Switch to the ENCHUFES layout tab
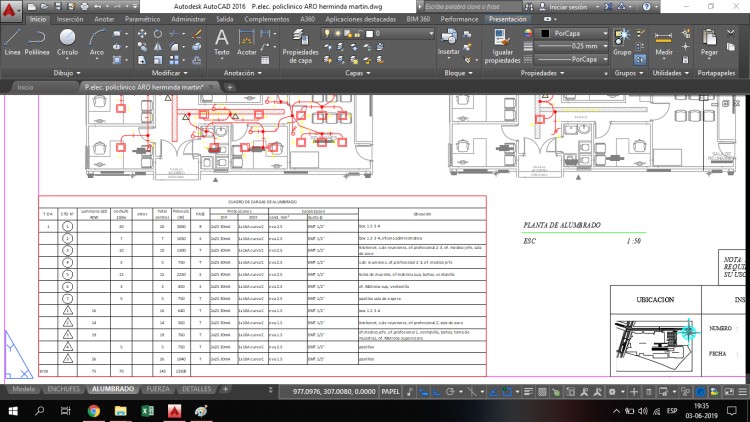 [x=64, y=389]
